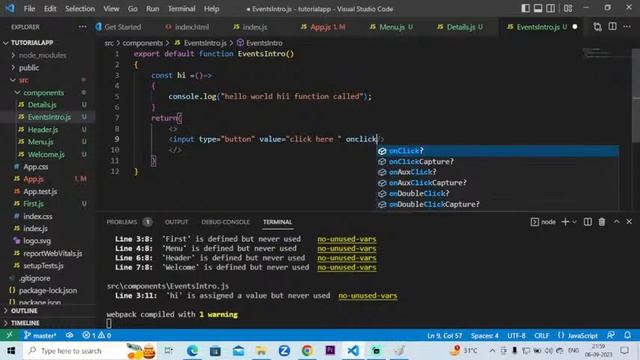Open the Windows Start menu
640x360 pixels.
tap(11, 351)
